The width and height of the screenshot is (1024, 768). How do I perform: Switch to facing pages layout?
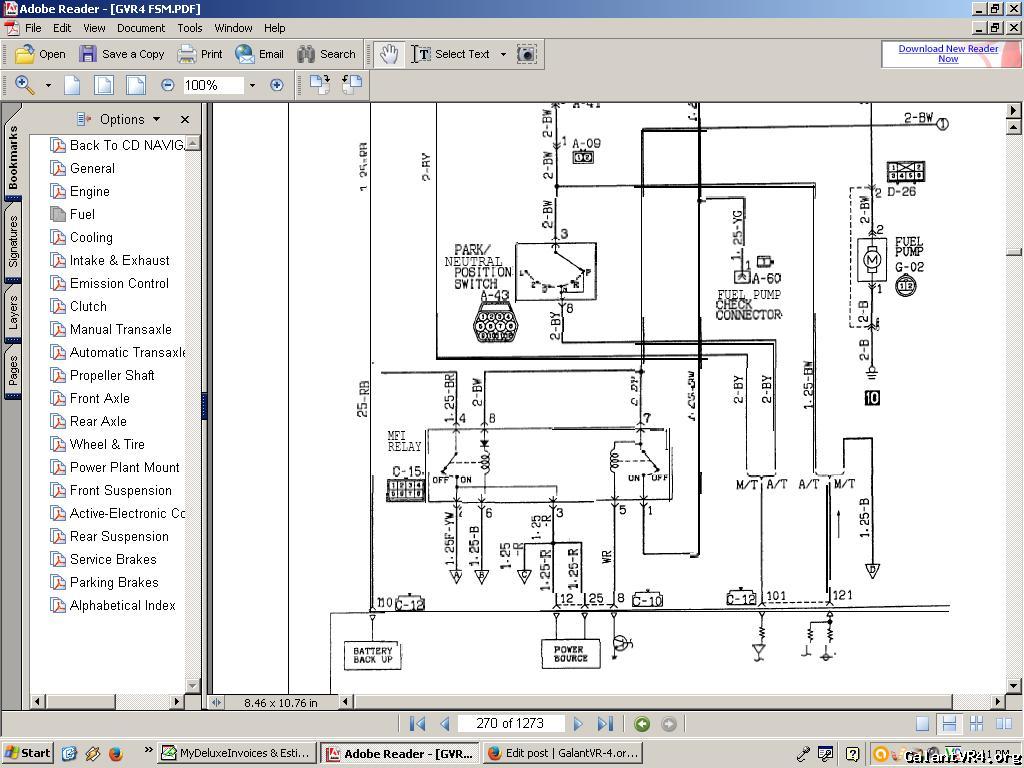tap(1003, 724)
